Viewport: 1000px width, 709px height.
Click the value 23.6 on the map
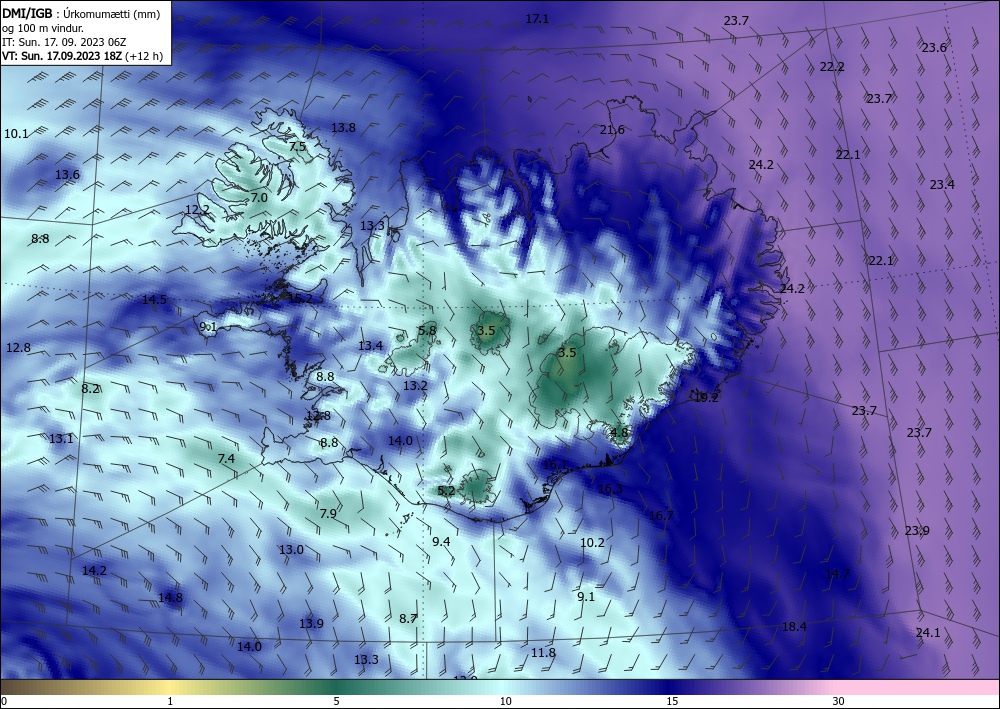tap(934, 47)
